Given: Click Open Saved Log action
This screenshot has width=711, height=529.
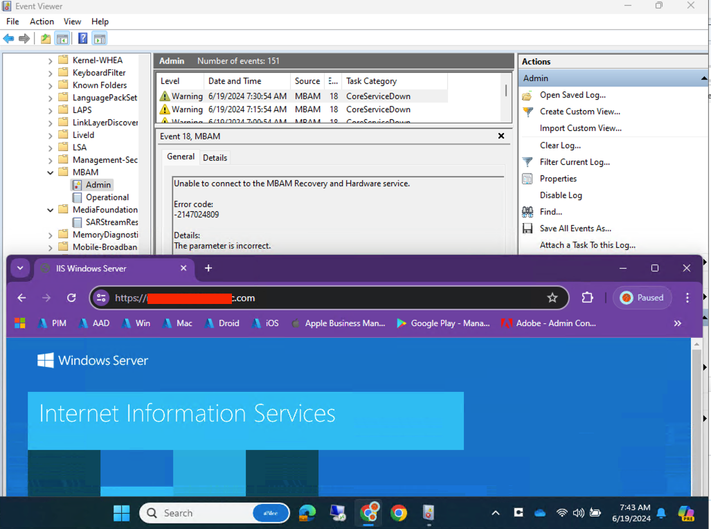Looking at the screenshot, I should coord(572,95).
